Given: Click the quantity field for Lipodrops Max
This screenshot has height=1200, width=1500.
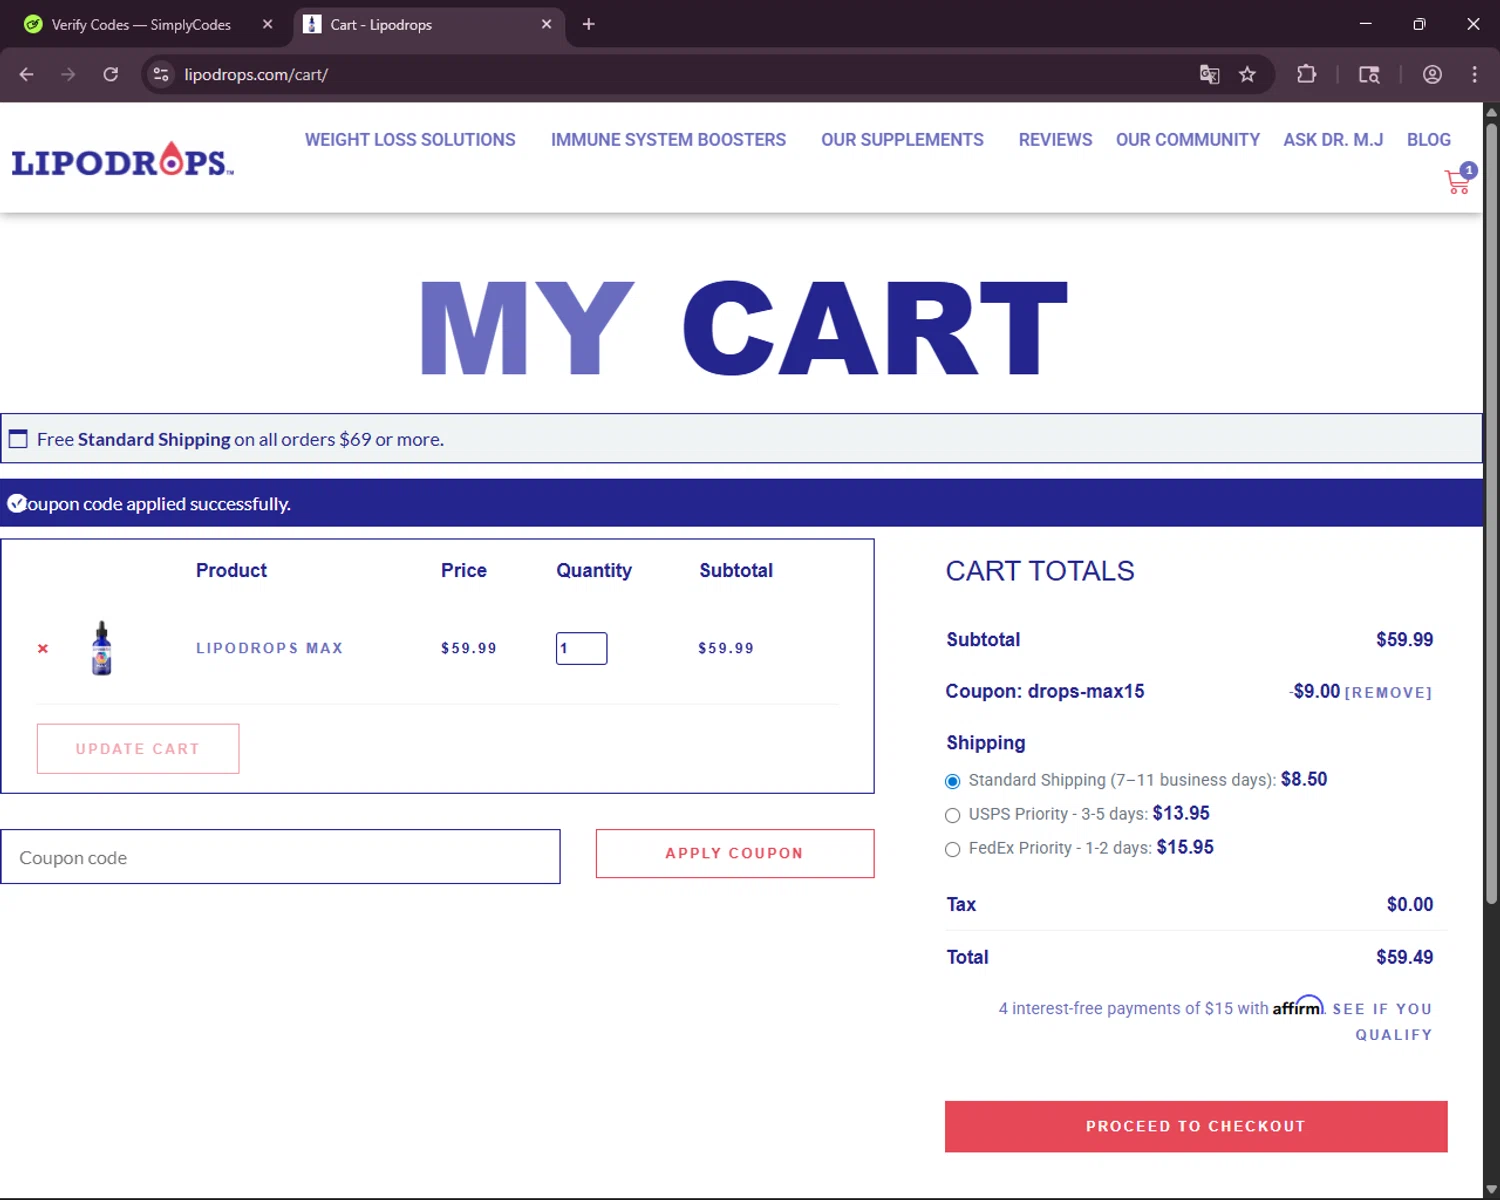Looking at the screenshot, I should click(581, 648).
